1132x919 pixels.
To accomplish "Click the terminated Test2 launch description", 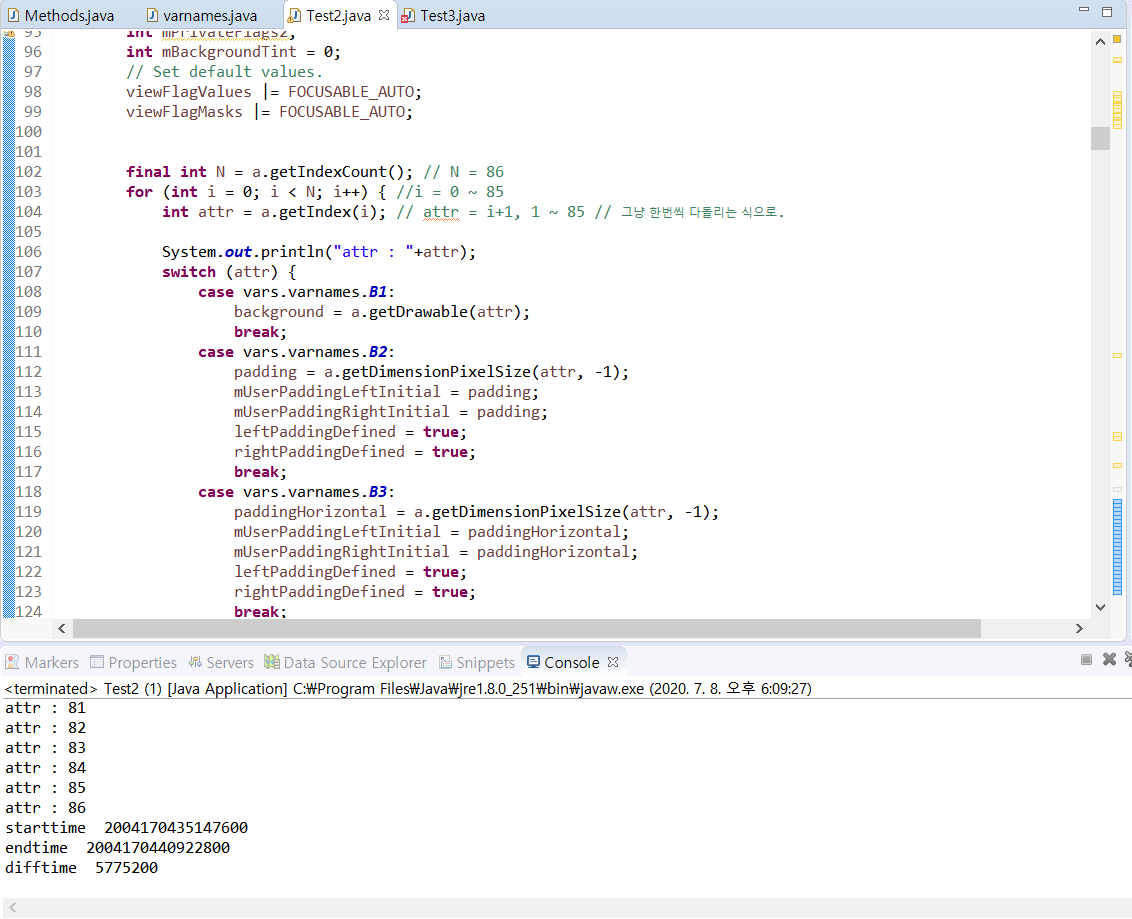I will pos(408,689).
